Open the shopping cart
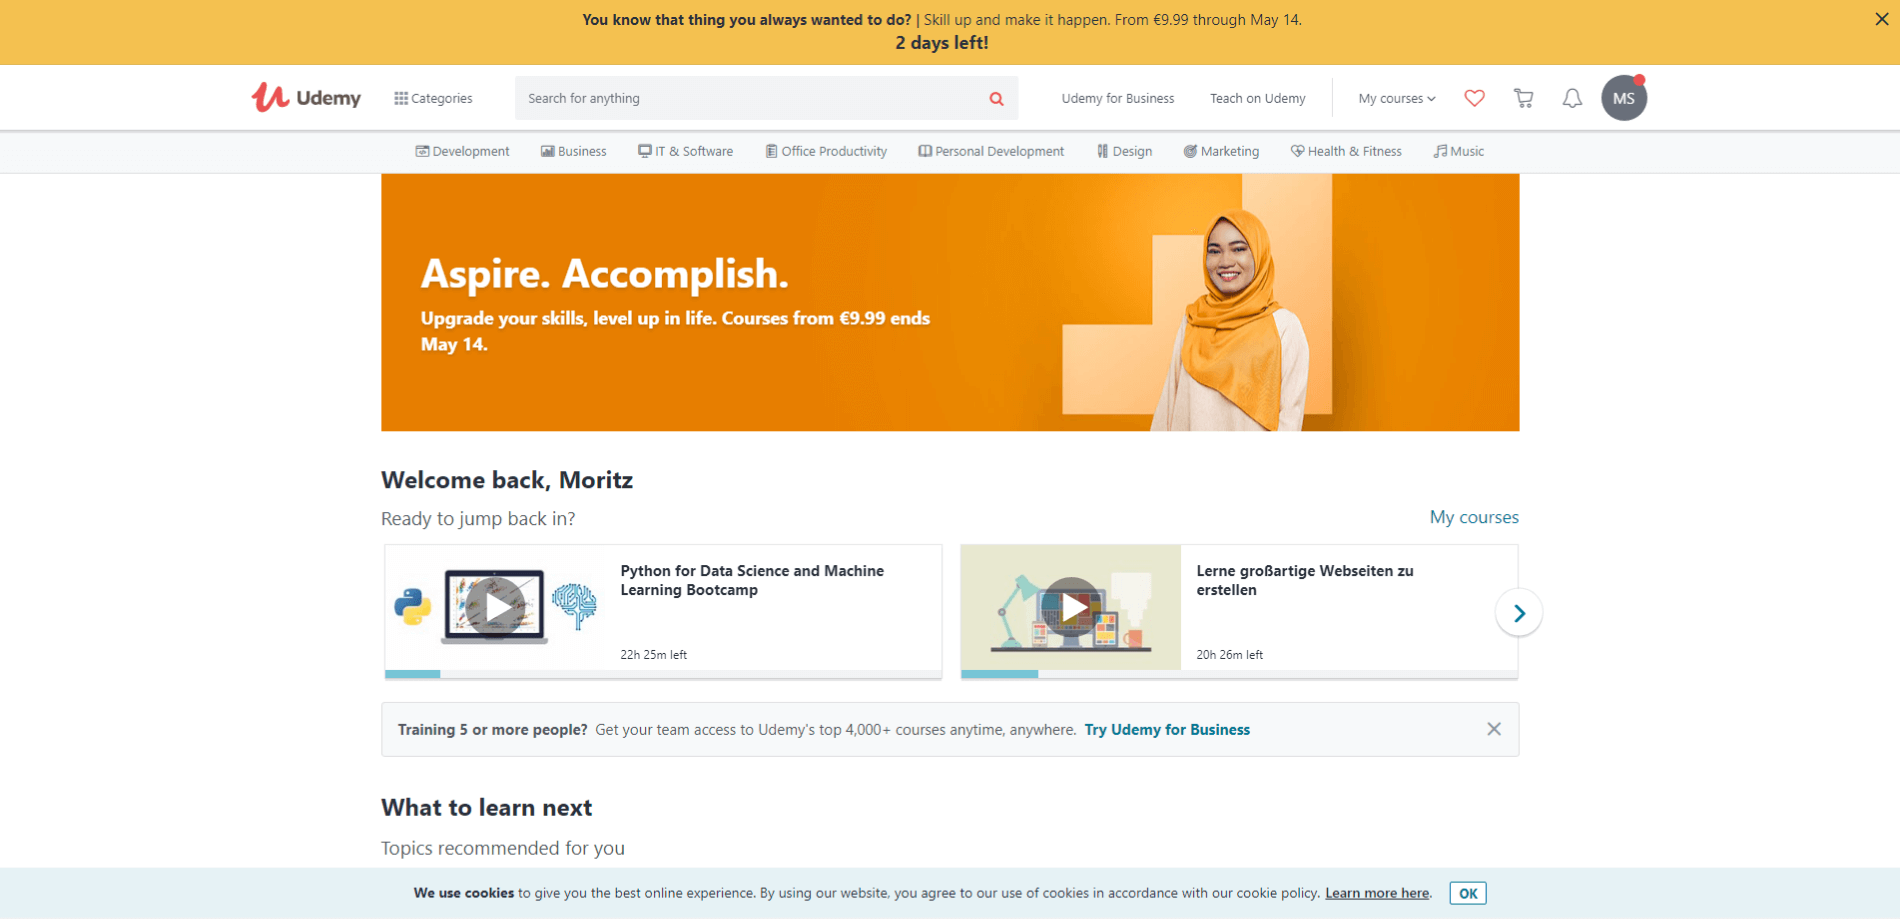The image size is (1900, 920). [1523, 98]
